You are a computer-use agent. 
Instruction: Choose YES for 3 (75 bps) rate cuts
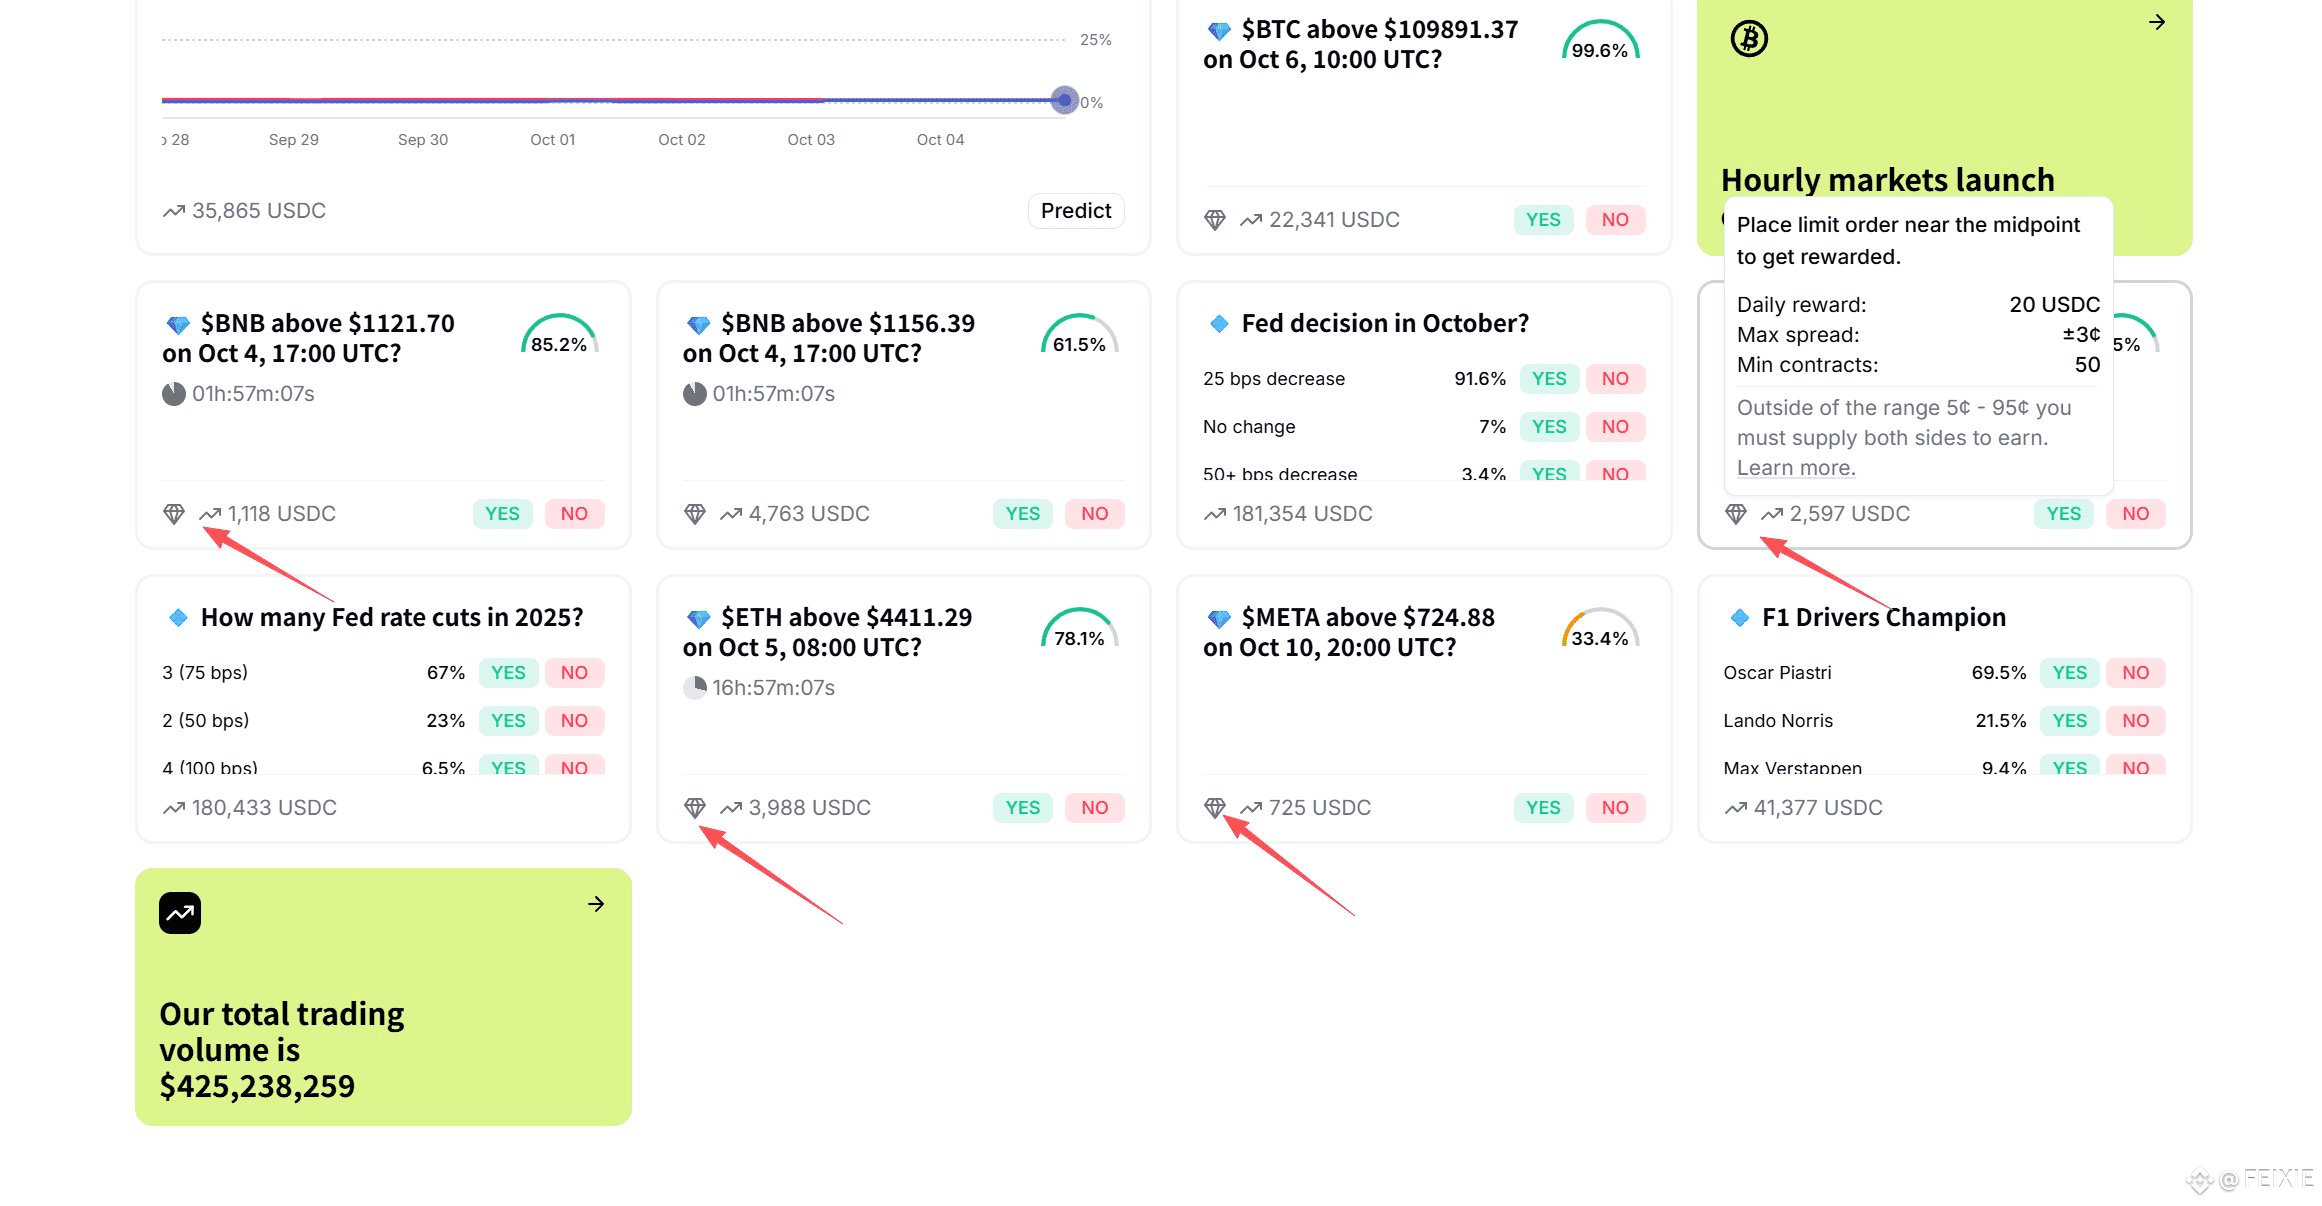[x=508, y=673]
